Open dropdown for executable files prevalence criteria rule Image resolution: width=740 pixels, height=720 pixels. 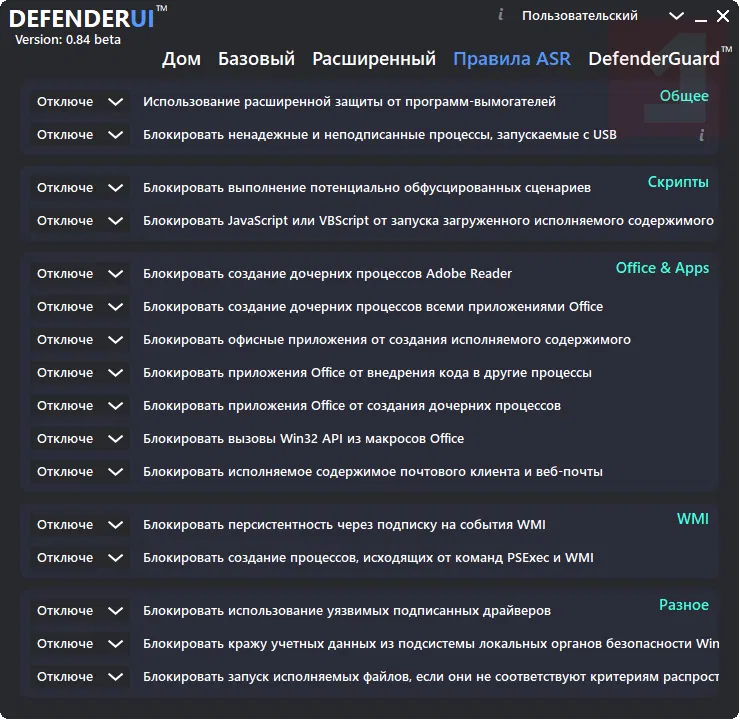(x=80, y=677)
